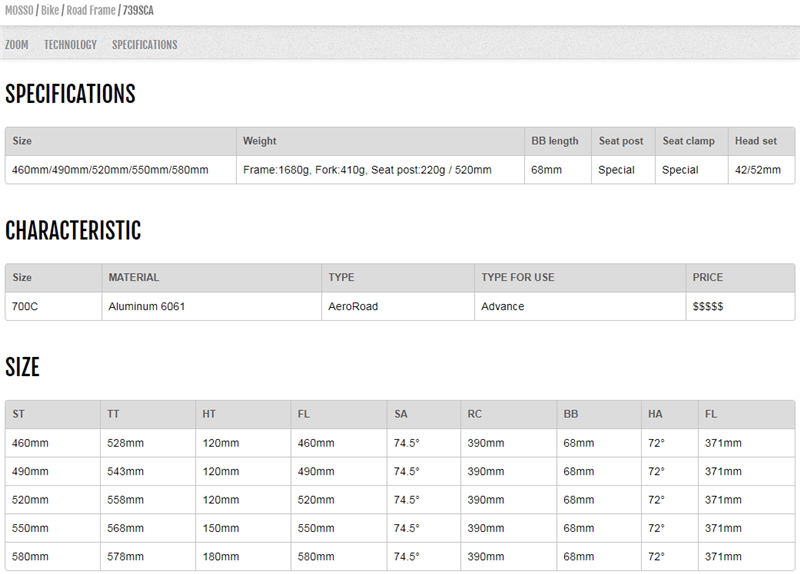The height and width of the screenshot is (574, 800).
Task: Select the SA column header
Action: 424,414
